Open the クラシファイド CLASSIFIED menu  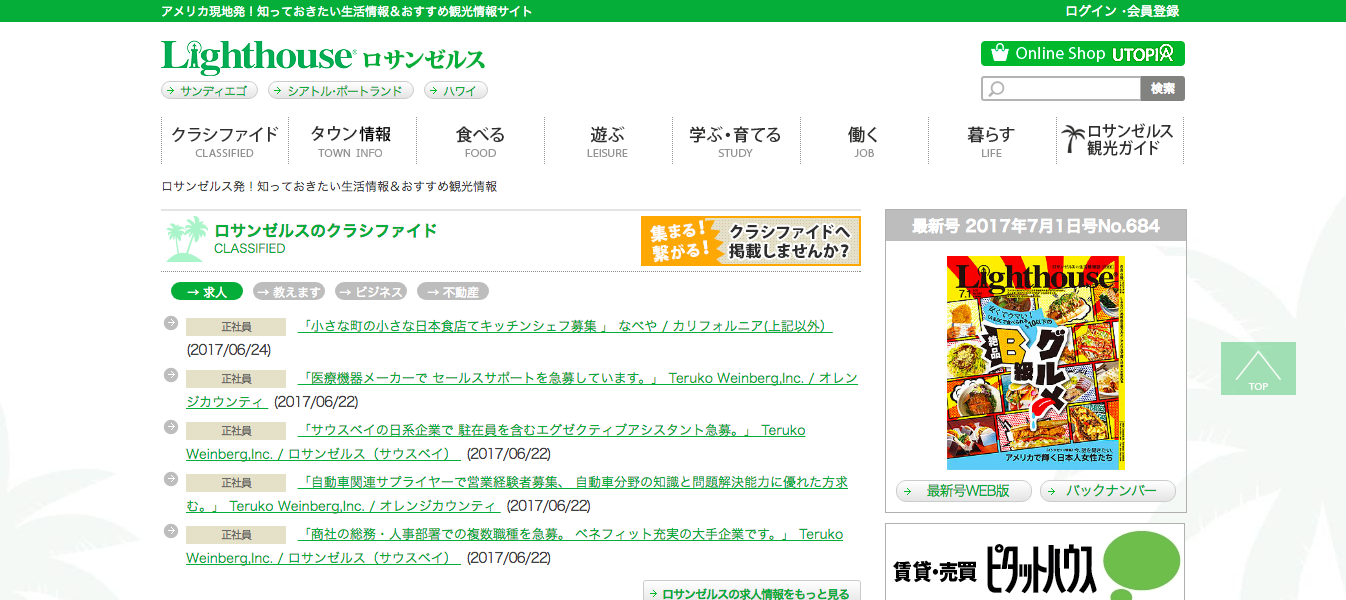pos(224,141)
